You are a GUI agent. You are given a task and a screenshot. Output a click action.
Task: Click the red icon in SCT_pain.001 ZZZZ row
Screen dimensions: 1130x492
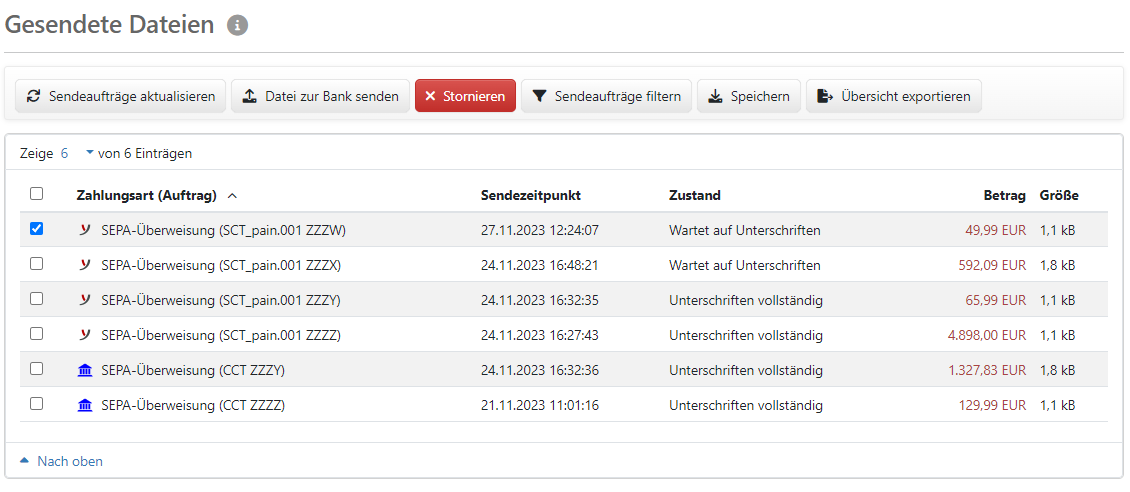tap(85, 334)
